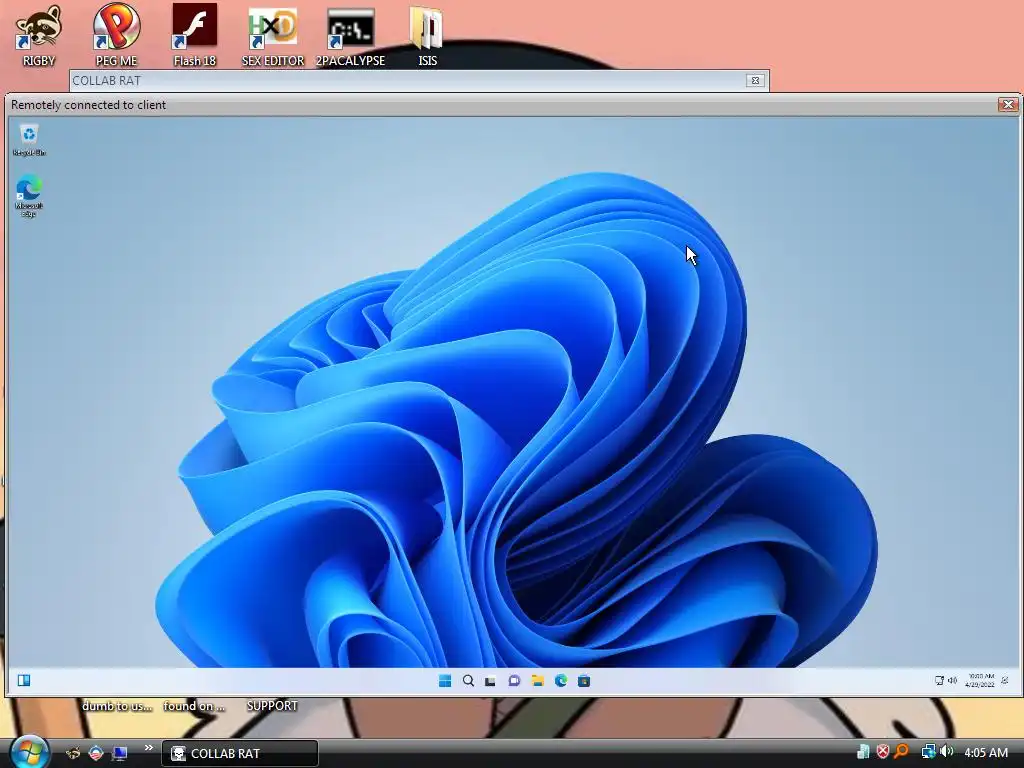Select the 'dumb to us...' desktop item
The height and width of the screenshot is (768, 1024).
tap(117, 706)
